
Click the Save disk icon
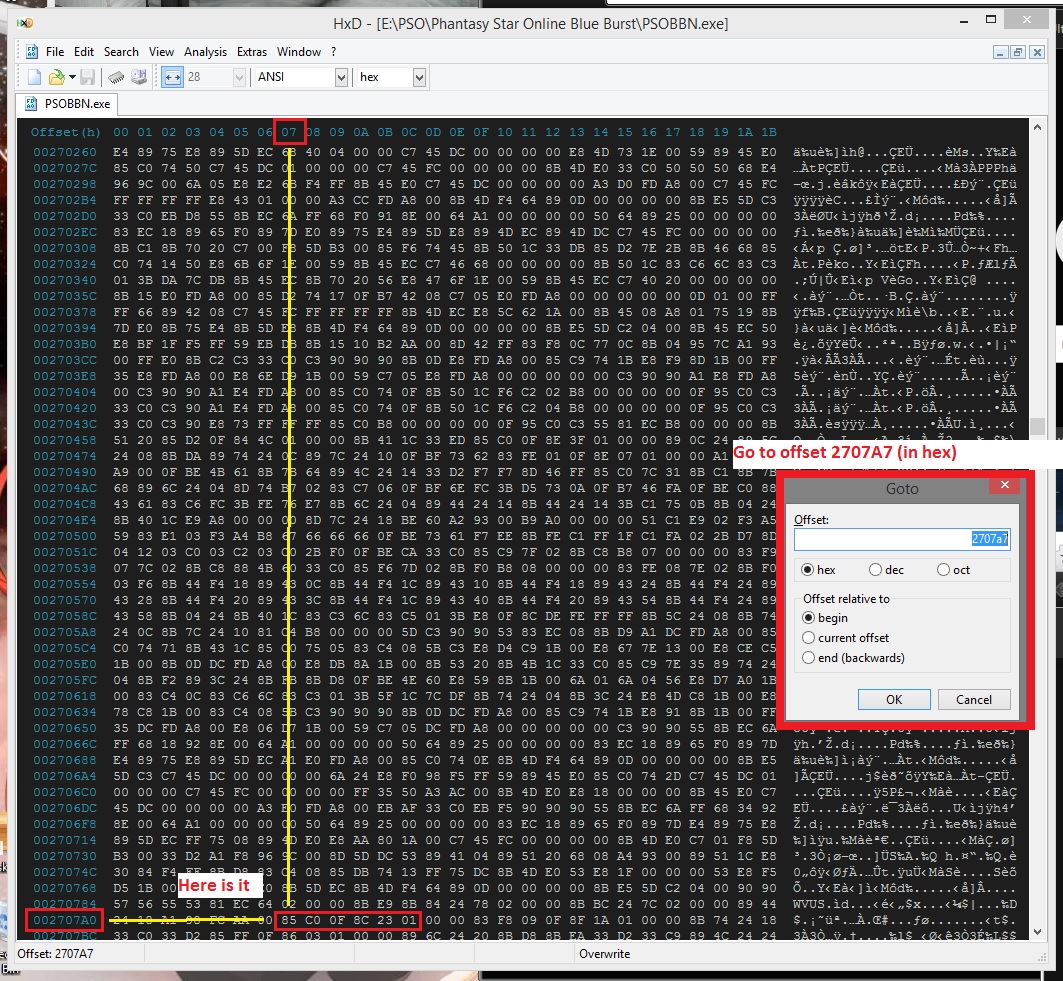(x=87, y=77)
